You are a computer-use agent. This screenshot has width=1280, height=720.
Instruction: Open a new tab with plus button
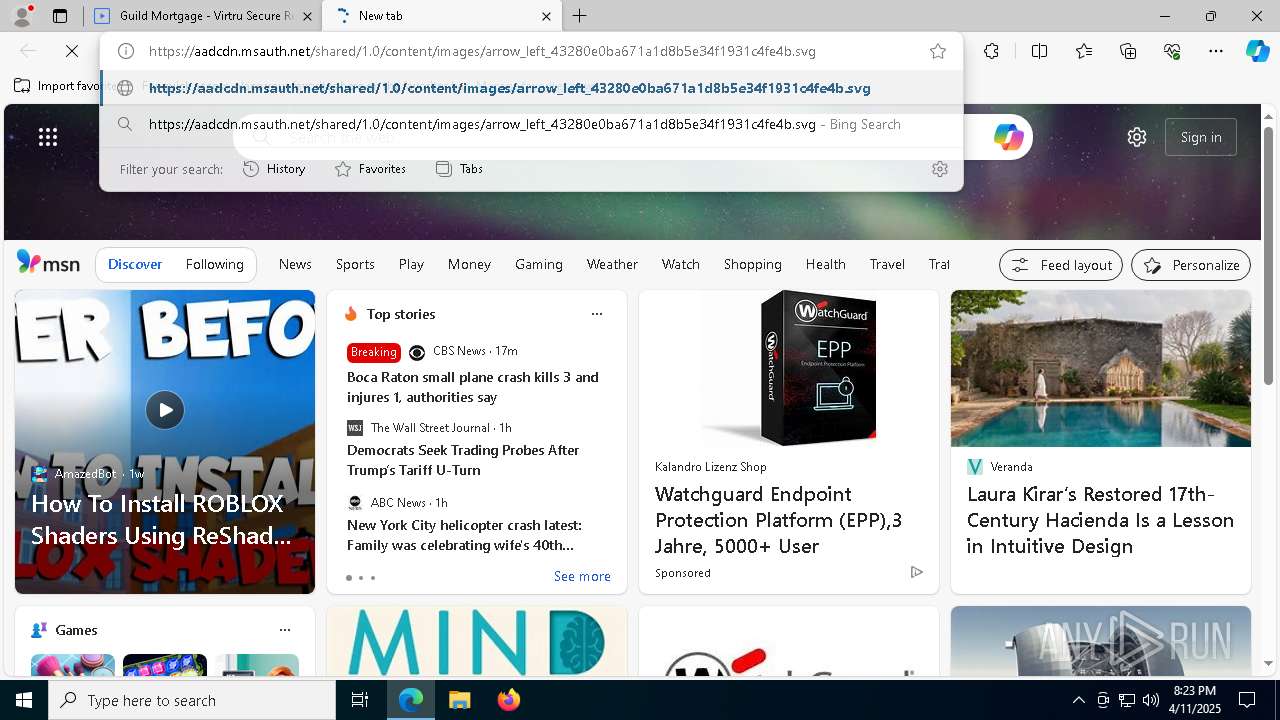pos(580,16)
